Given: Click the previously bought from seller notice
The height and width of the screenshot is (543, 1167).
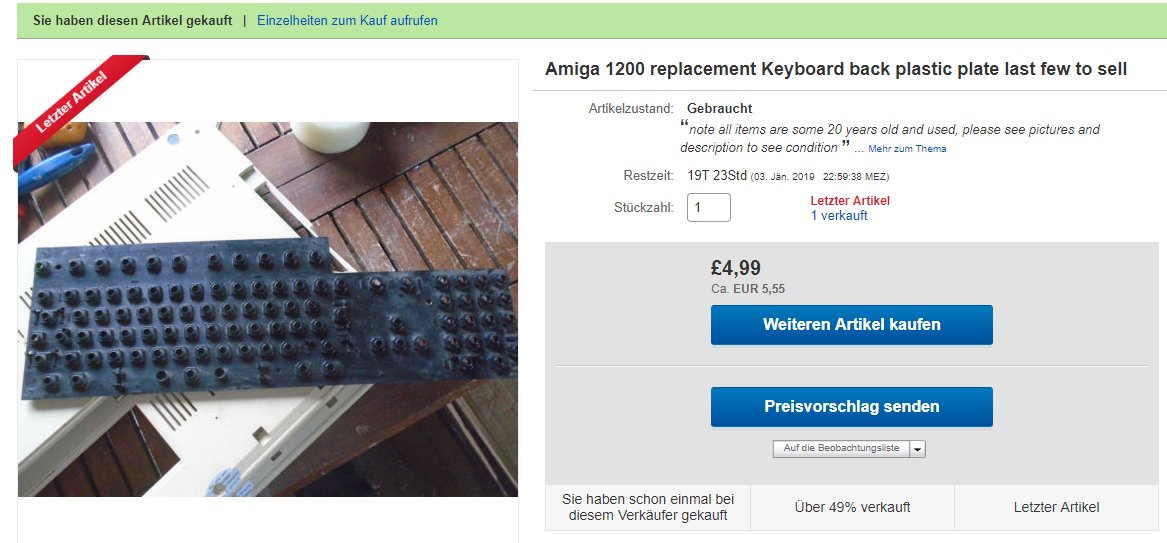Looking at the screenshot, I should (648, 507).
